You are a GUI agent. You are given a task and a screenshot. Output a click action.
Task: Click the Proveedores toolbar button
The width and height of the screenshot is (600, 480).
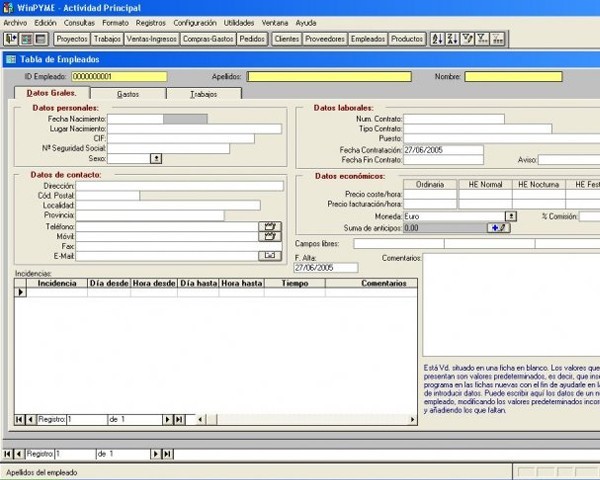[325, 39]
